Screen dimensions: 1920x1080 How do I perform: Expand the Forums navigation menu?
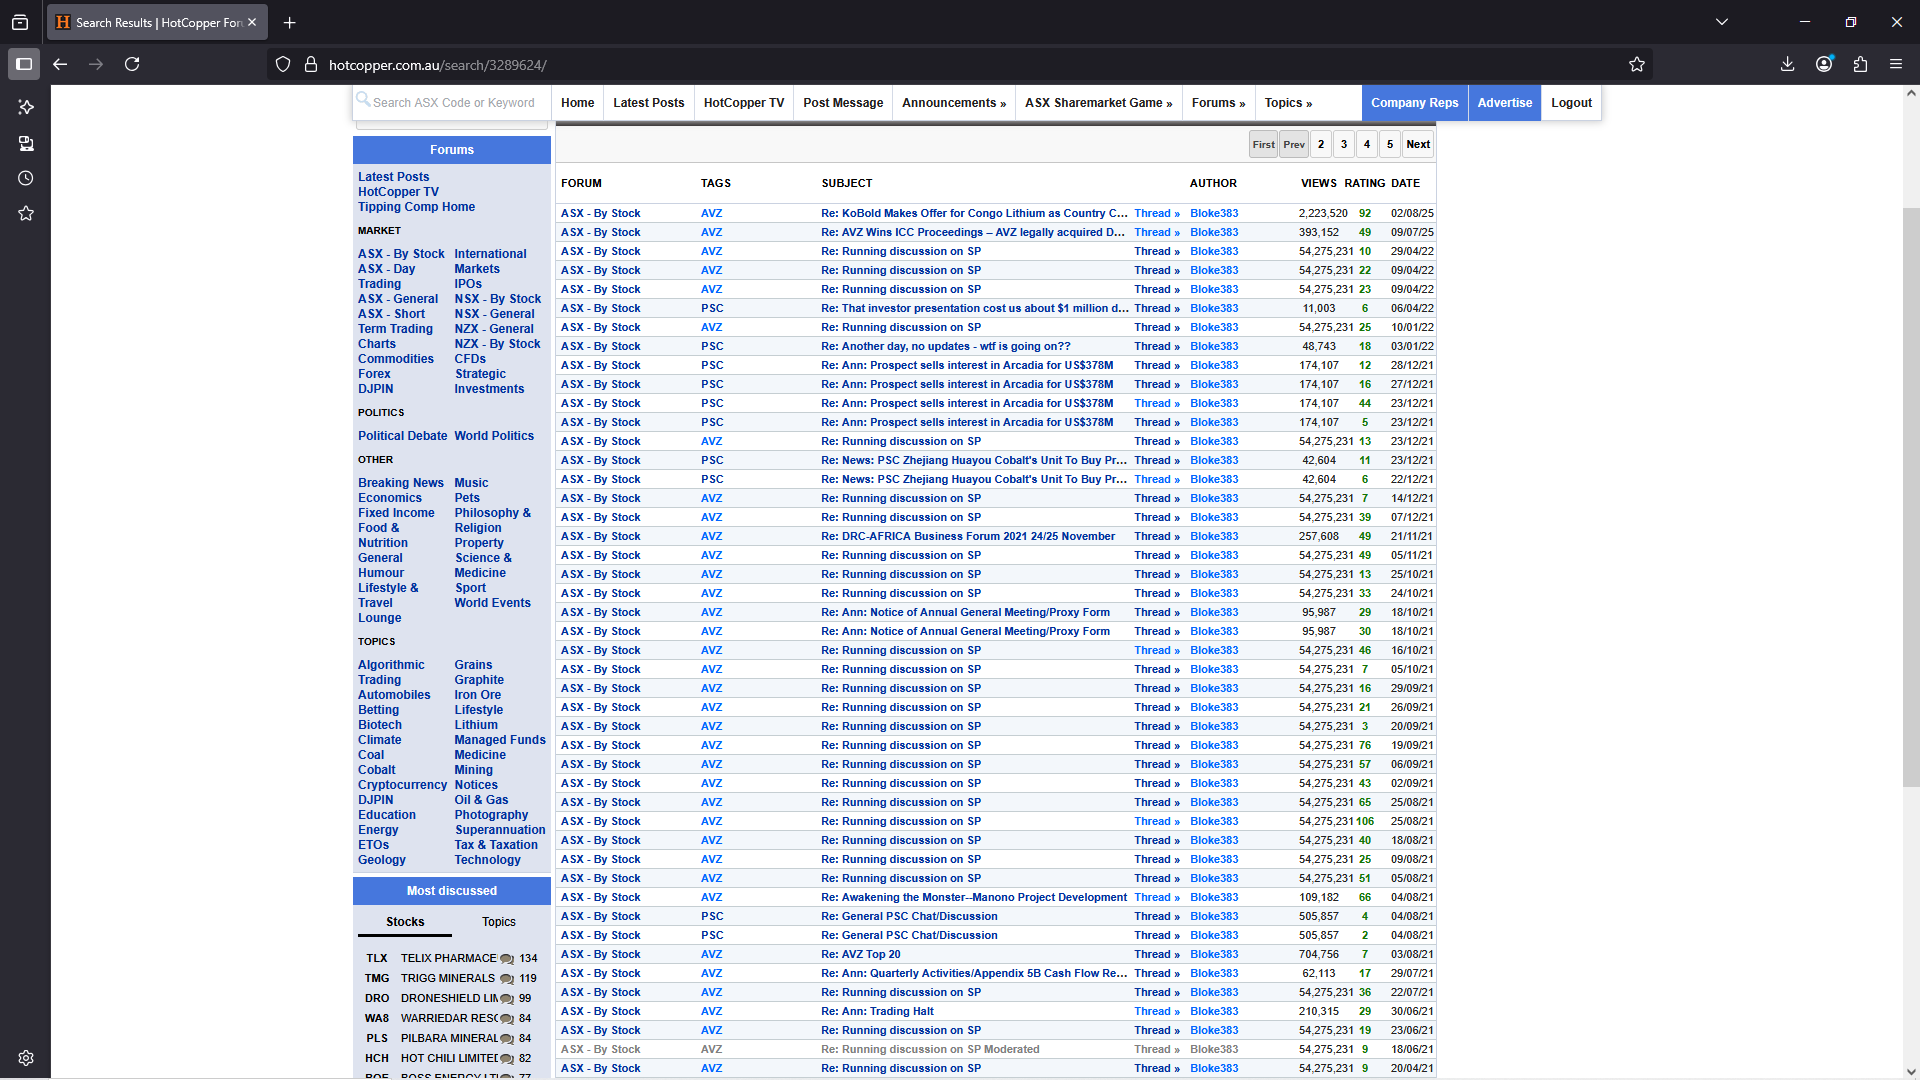tap(1218, 102)
